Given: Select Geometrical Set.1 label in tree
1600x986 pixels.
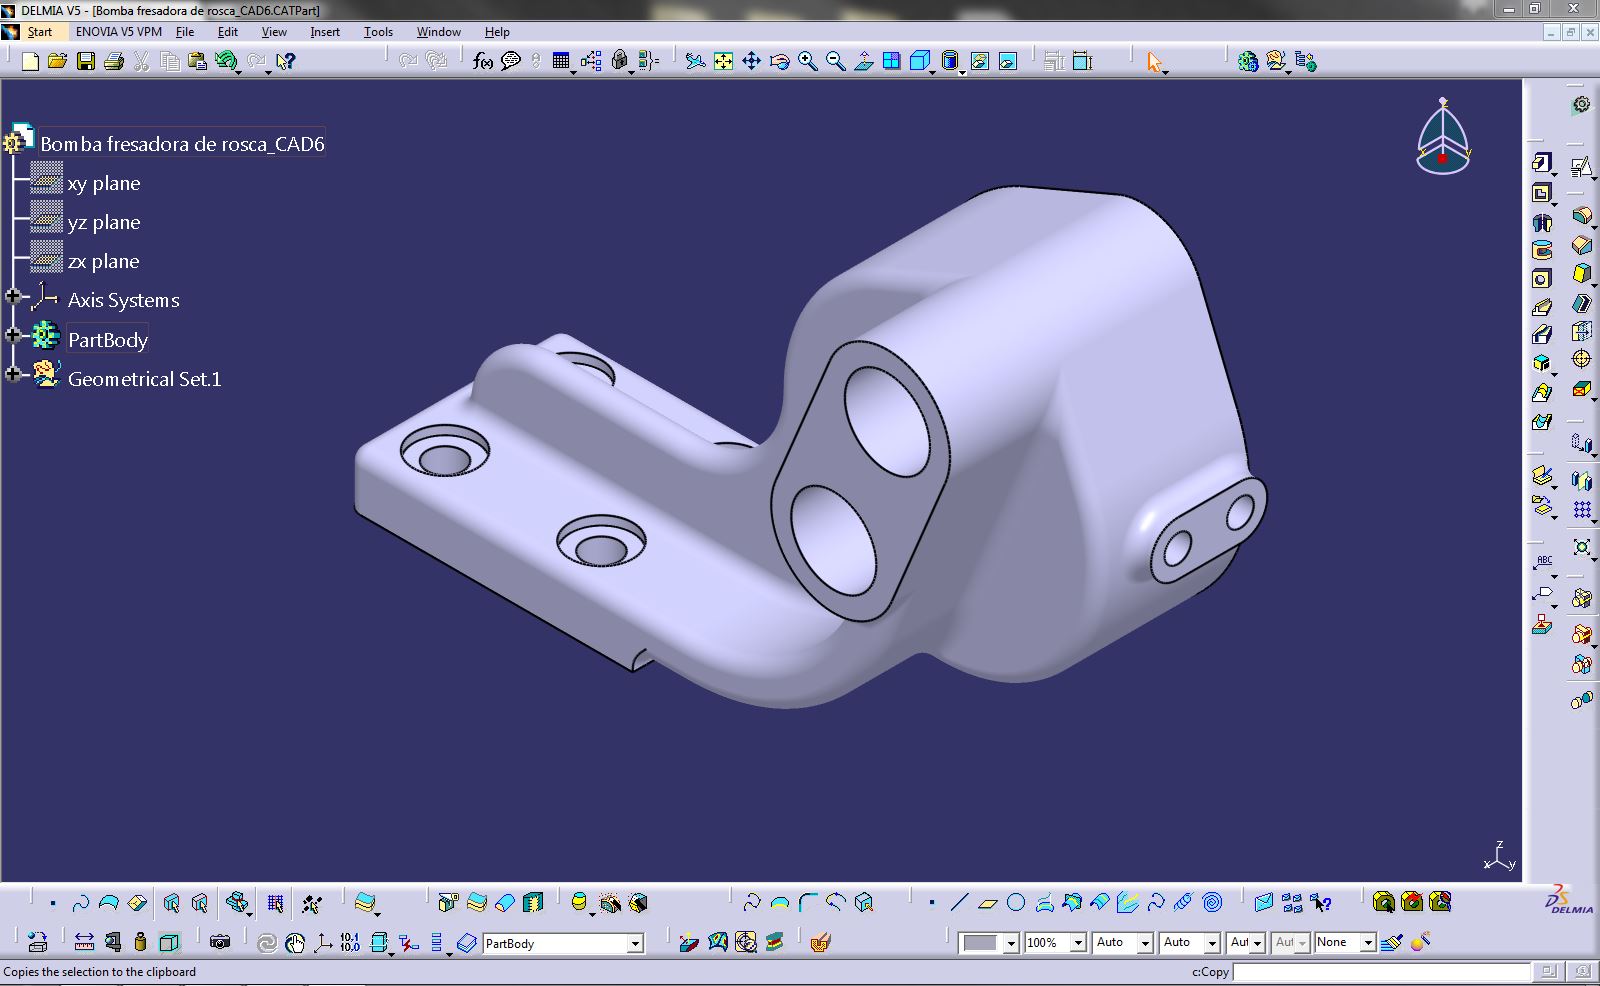Looking at the screenshot, I should [x=145, y=379].
